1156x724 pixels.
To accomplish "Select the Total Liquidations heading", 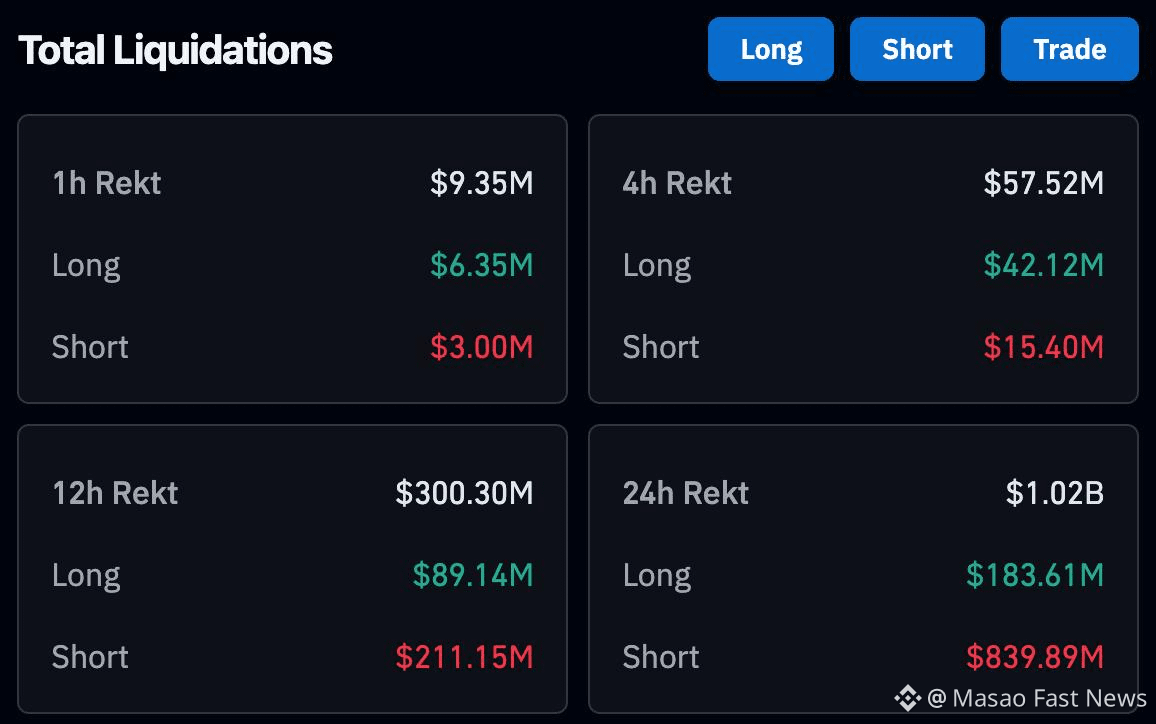I will click(x=175, y=50).
